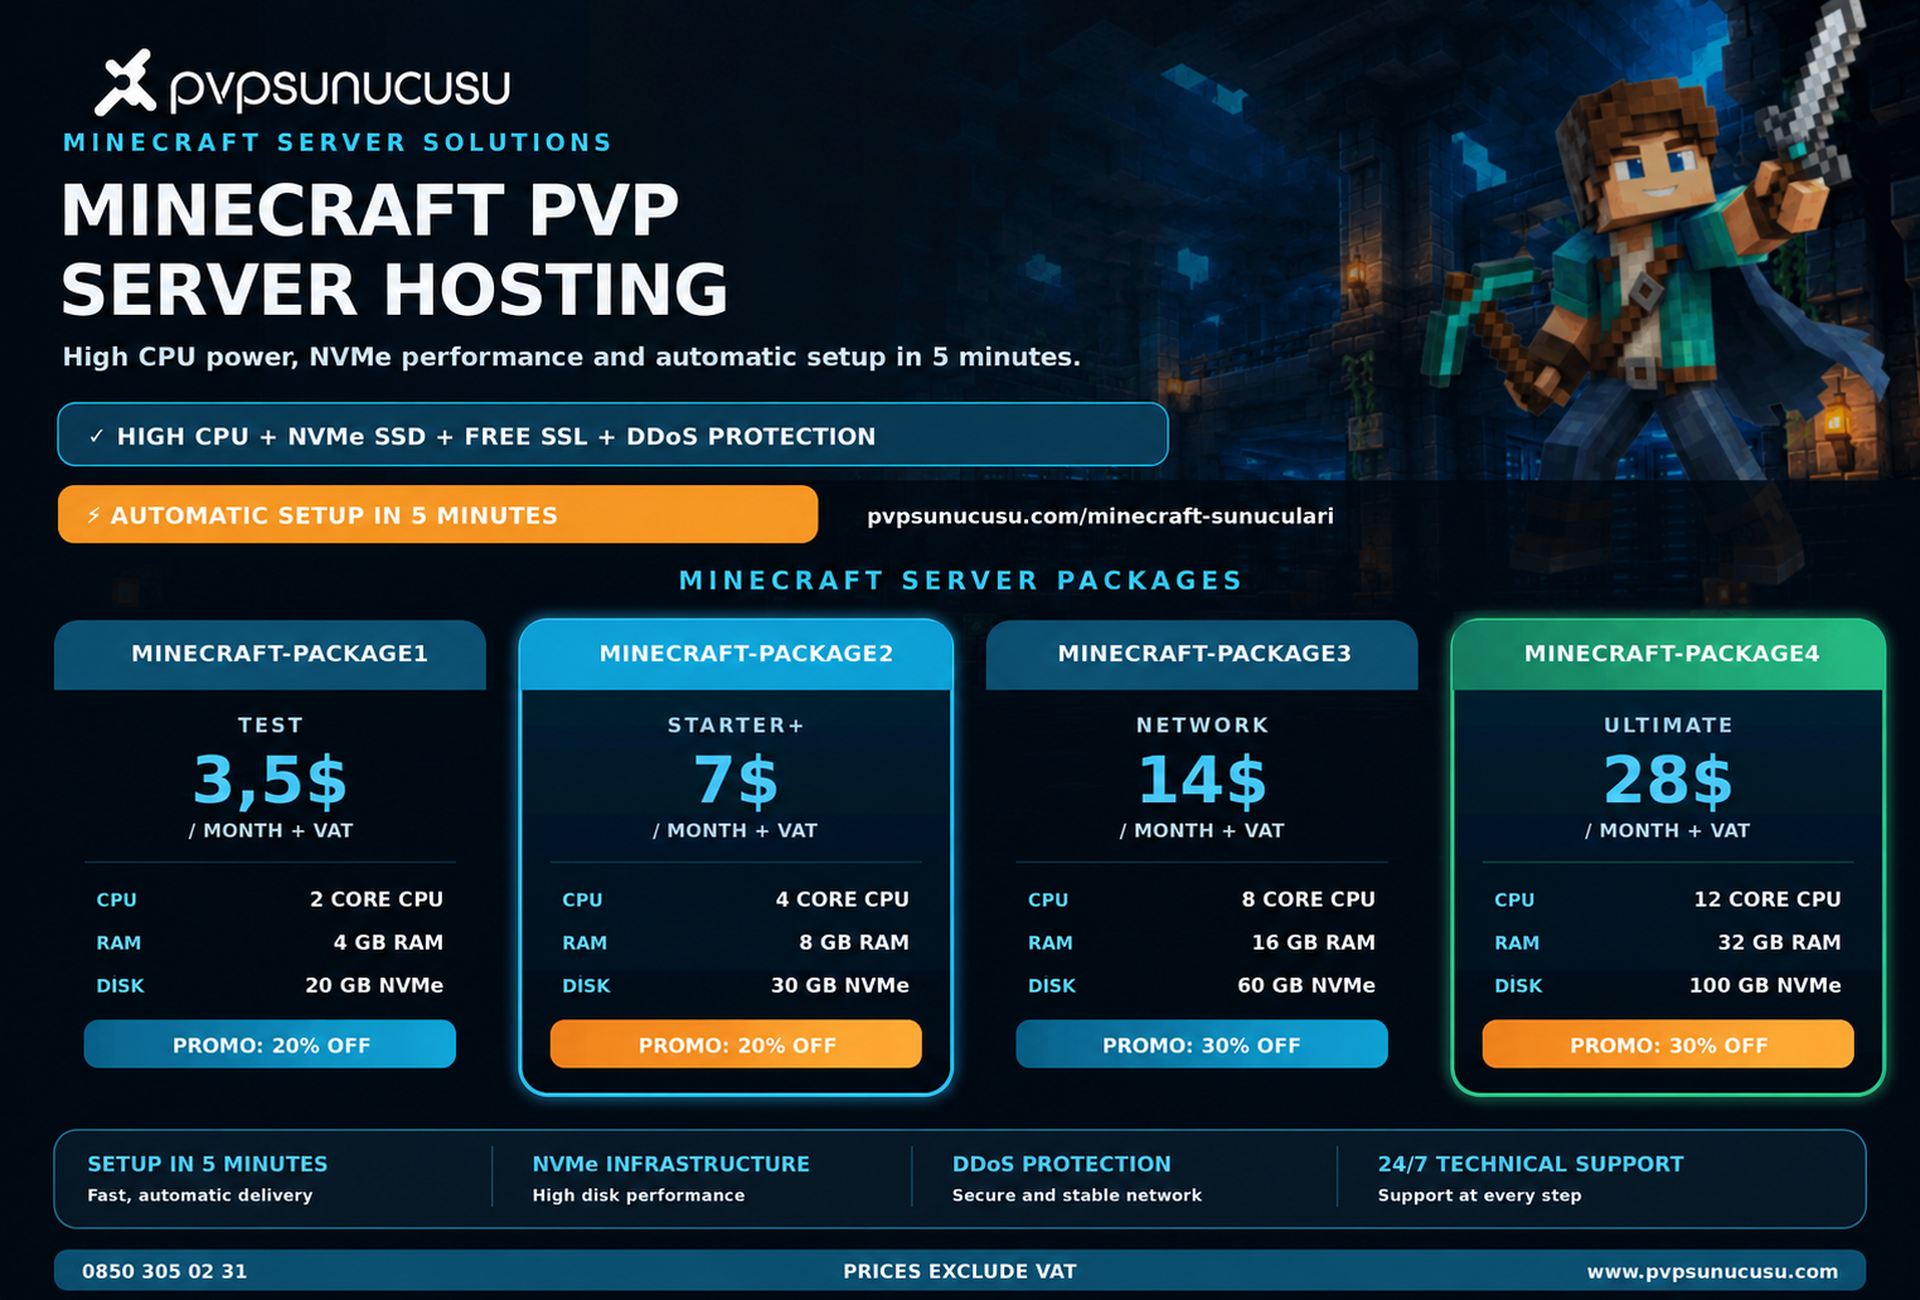
Task: Click the 3,5$ price
Action: (270, 780)
